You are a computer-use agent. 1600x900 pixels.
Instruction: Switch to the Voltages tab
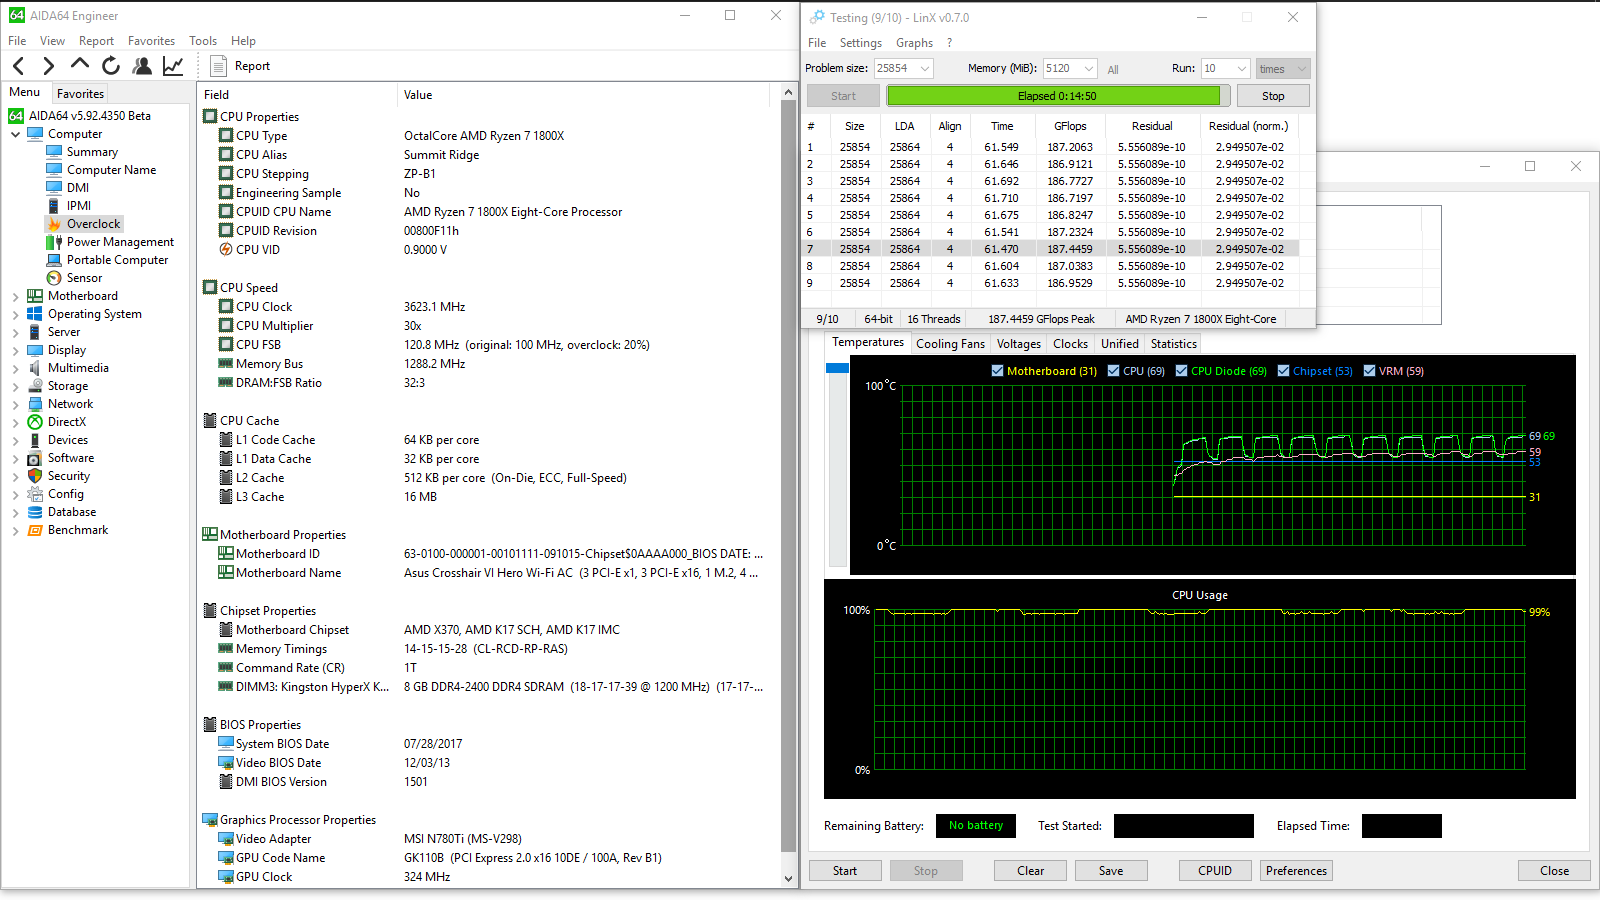click(1018, 344)
